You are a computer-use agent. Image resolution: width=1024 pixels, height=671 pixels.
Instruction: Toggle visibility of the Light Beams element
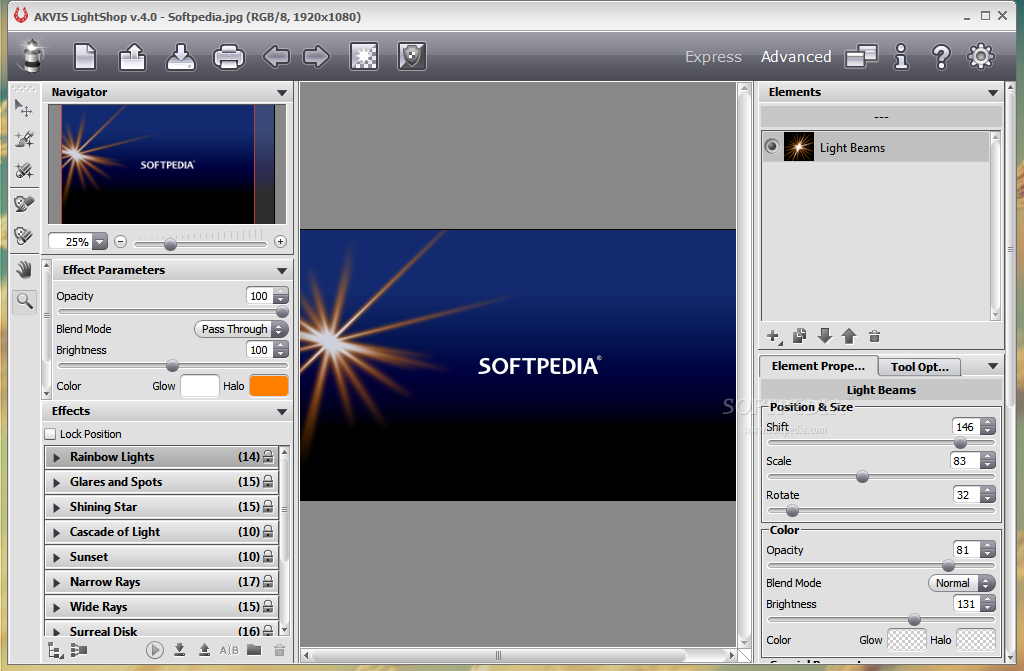tap(772, 146)
